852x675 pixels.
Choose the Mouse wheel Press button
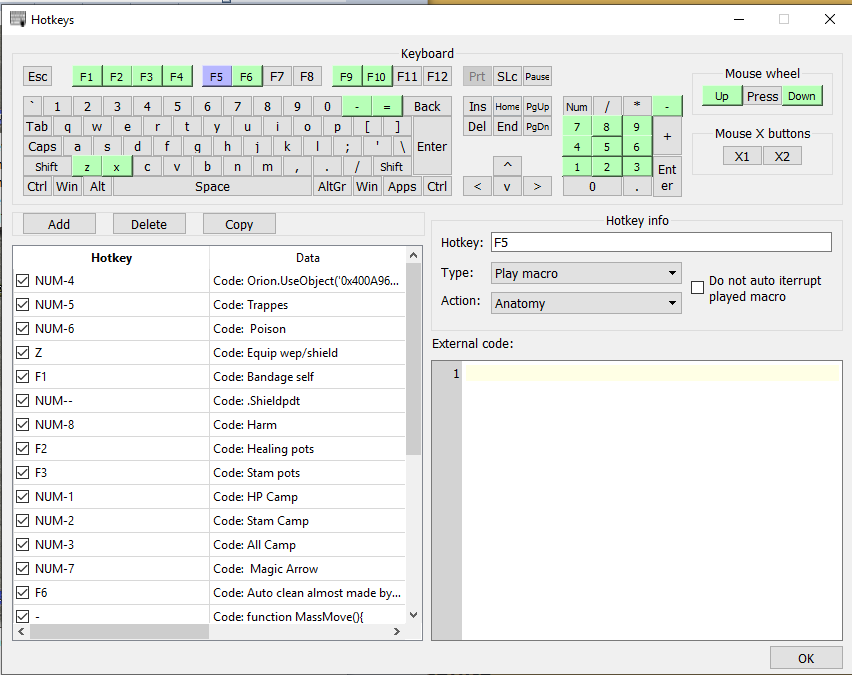pyautogui.click(x=762, y=96)
